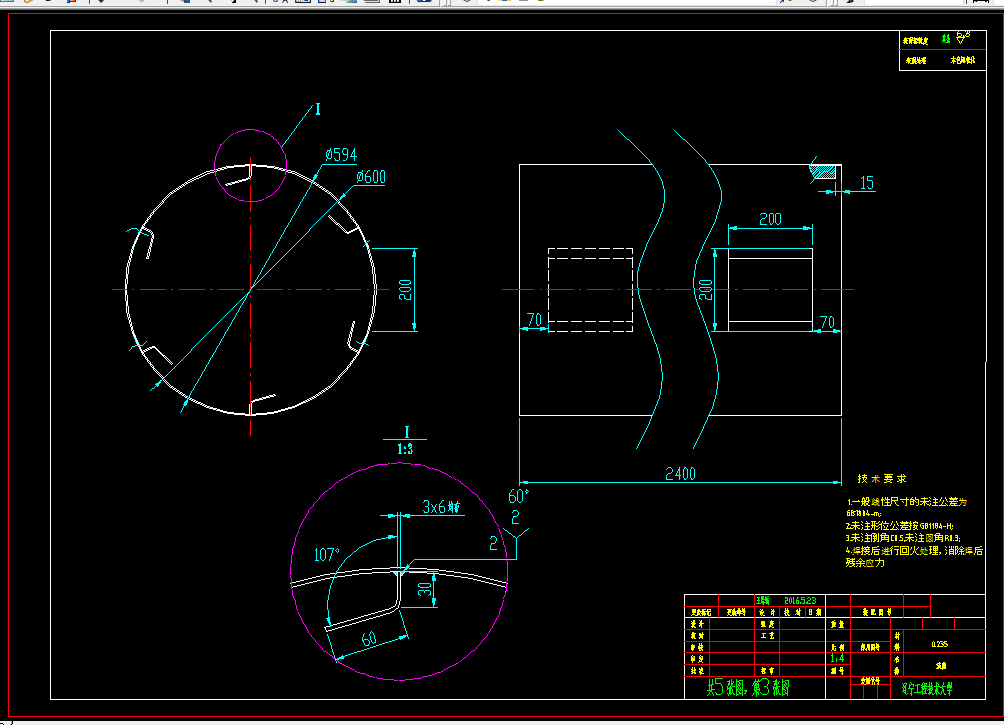The height and width of the screenshot is (725, 1004).
Task: Click the 'I' leader label by magenta circle
Action: pyautogui.click(x=318, y=110)
